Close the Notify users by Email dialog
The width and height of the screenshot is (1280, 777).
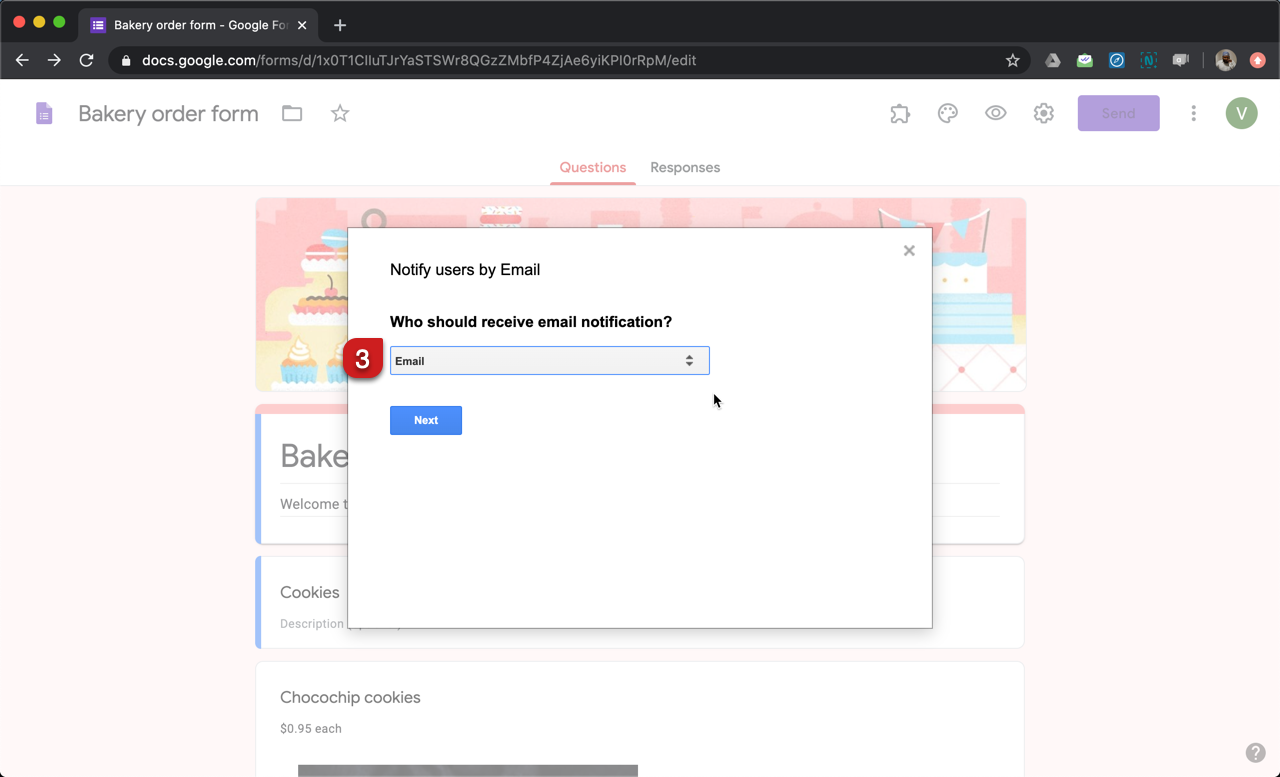(x=909, y=250)
